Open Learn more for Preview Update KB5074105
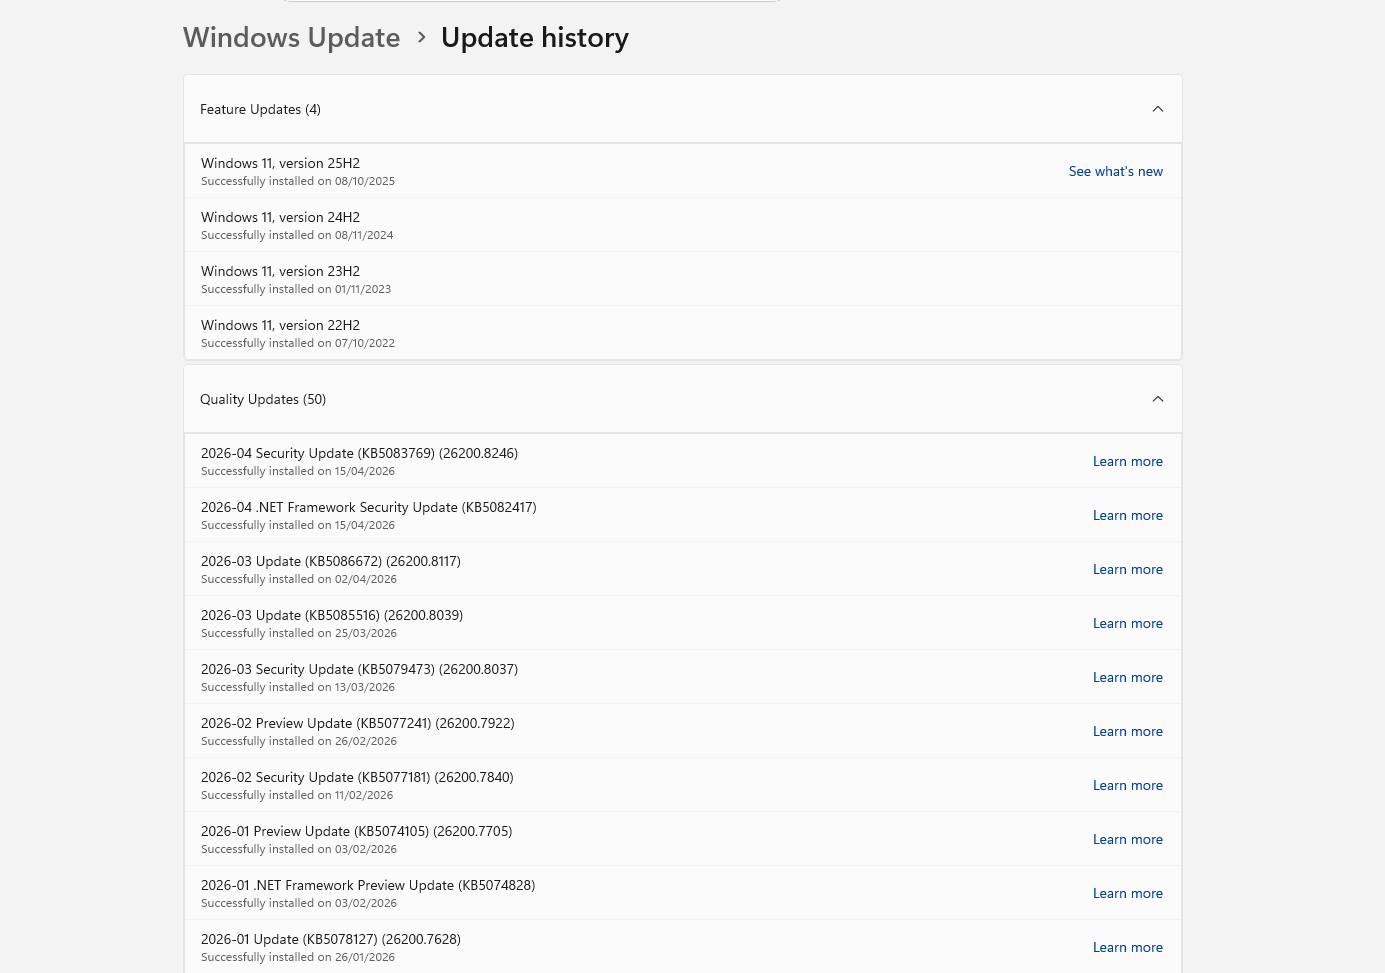This screenshot has width=1385, height=973. 1127,839
